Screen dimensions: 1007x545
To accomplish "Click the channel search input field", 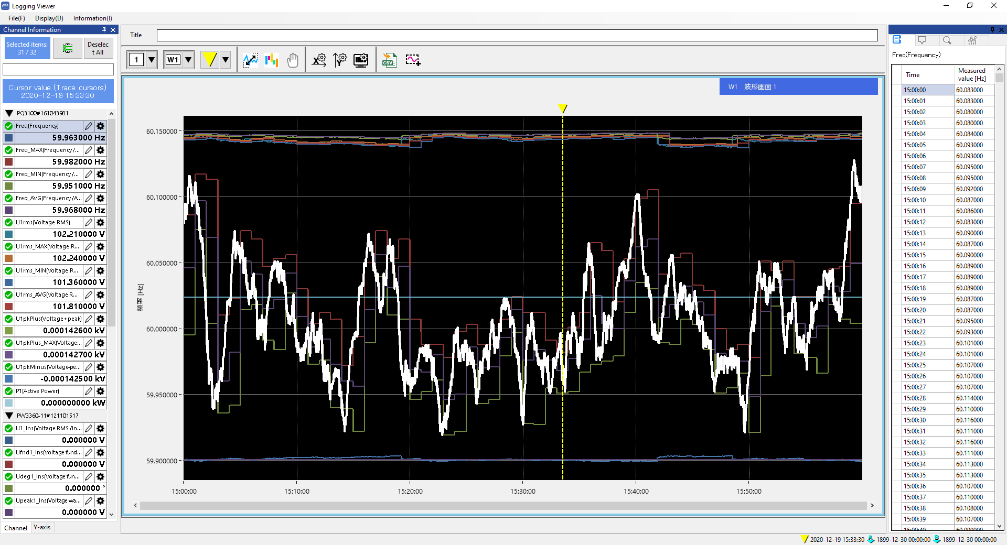I will point(58,69).
